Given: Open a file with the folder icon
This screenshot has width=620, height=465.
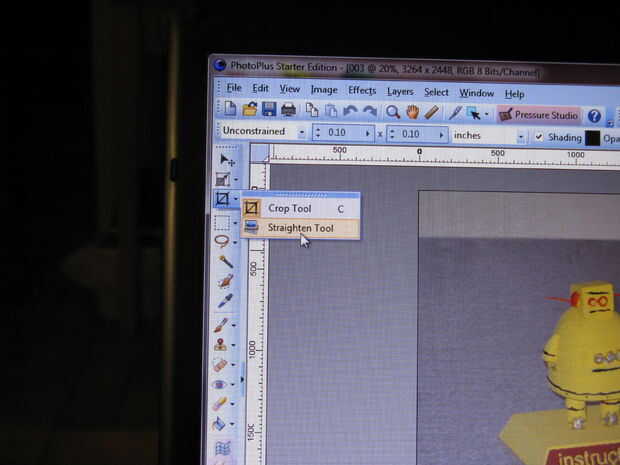Looking at the screenshot, I should coord(250,109).
